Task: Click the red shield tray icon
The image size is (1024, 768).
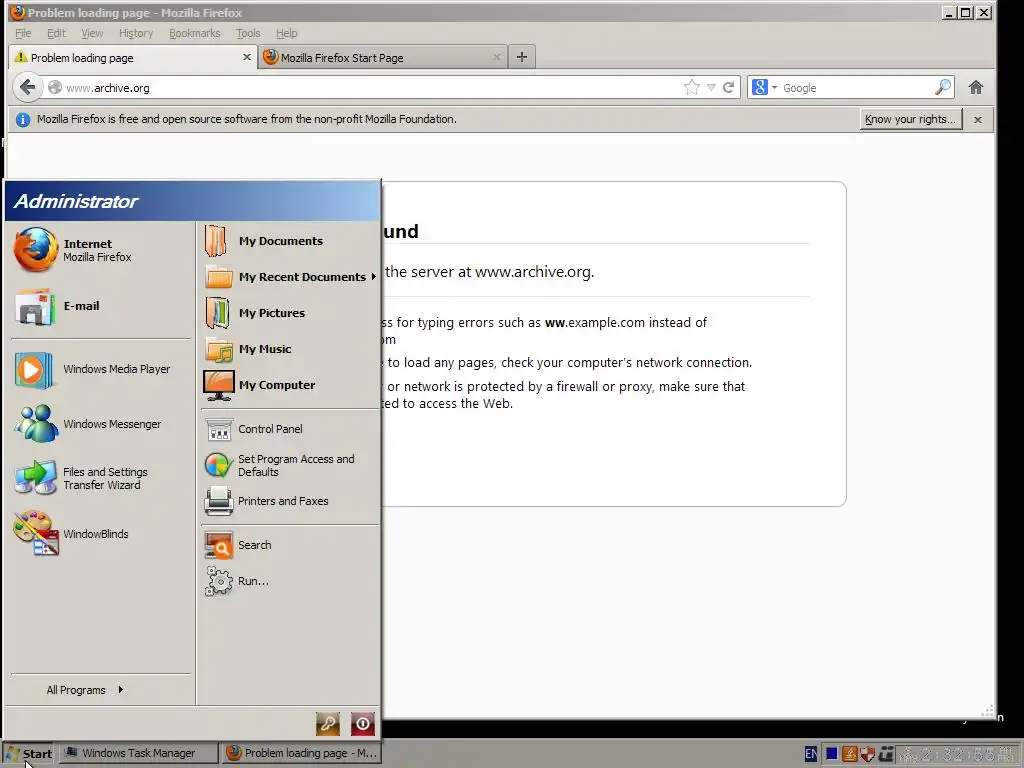Action: coord(867,754)
